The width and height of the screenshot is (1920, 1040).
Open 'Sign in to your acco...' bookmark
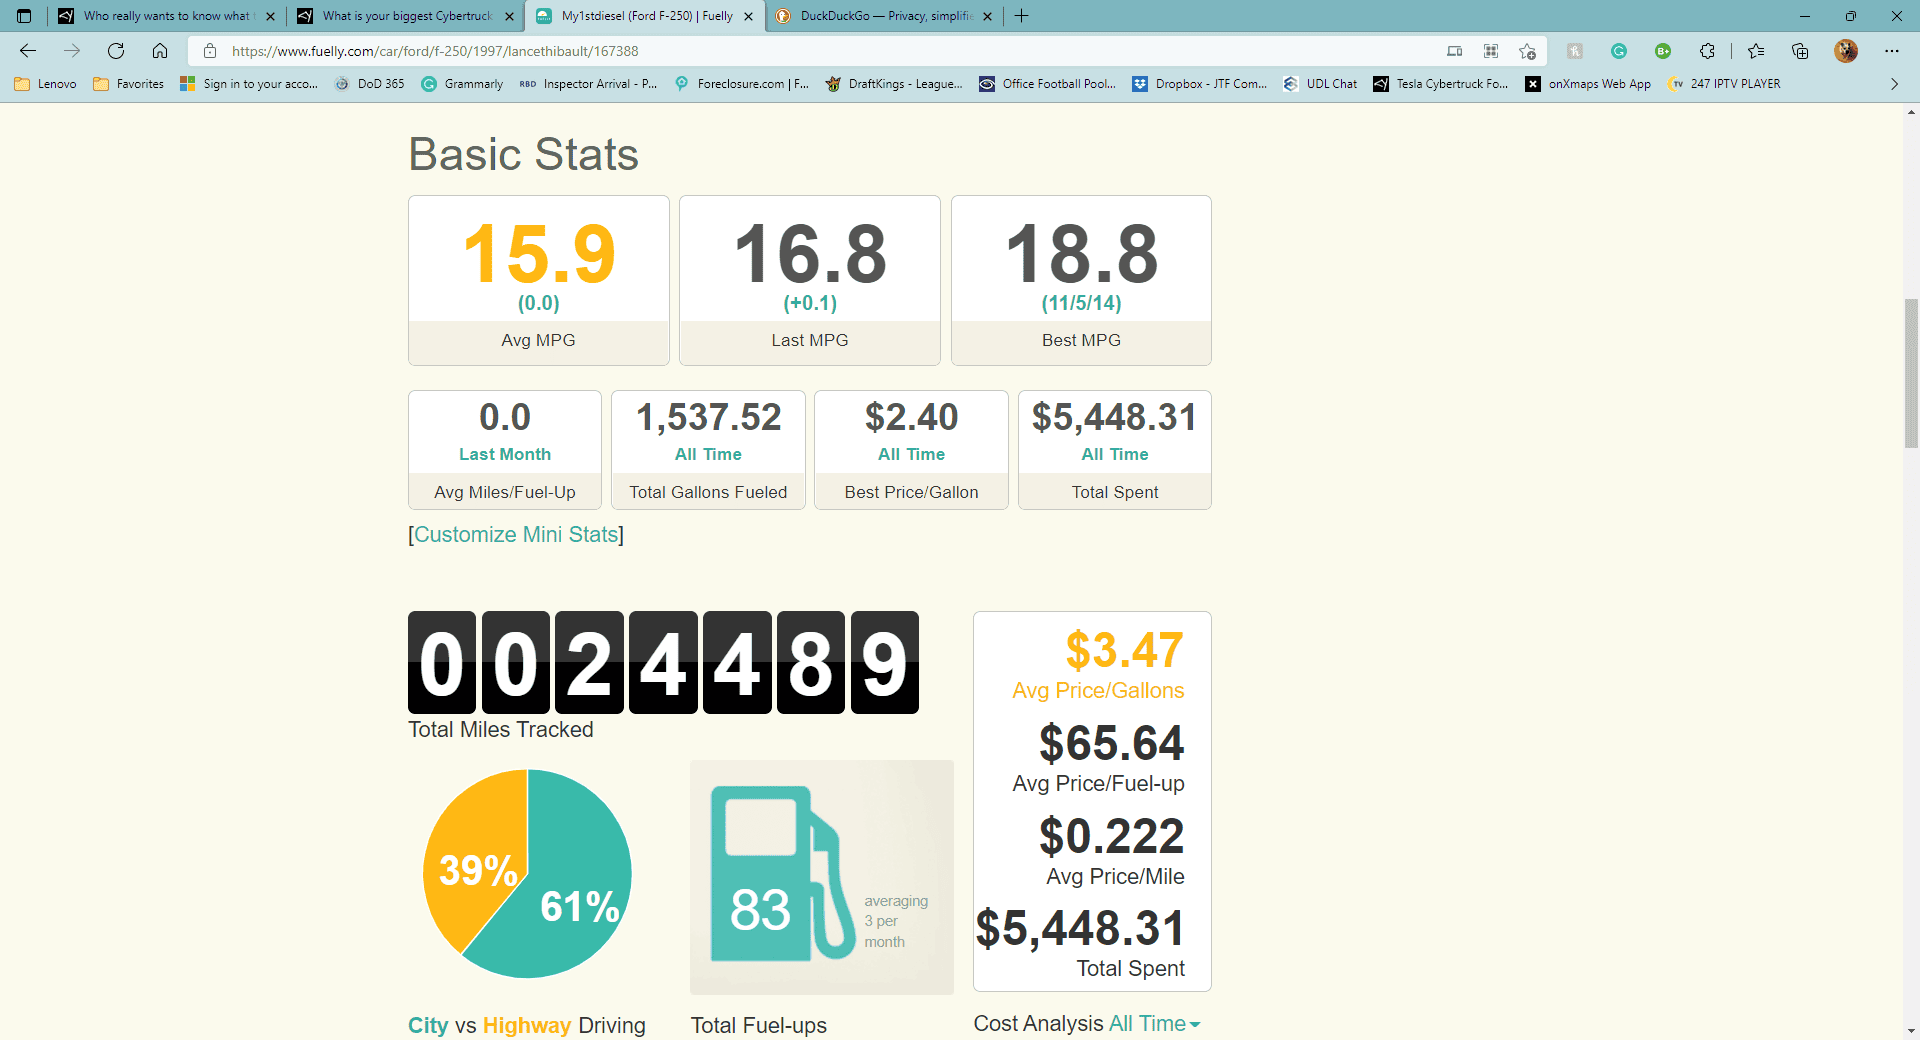pyautogui.click(x=249, y=84)
